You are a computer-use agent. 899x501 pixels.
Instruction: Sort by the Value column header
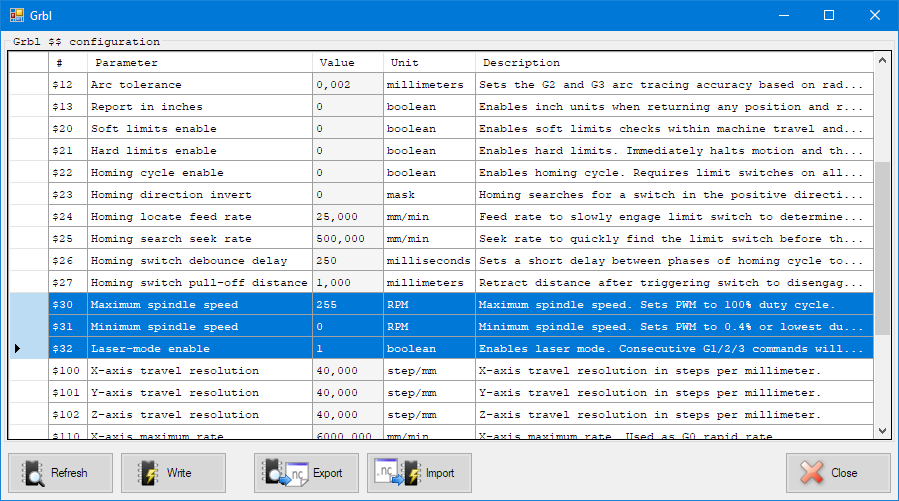coord(347,63)
